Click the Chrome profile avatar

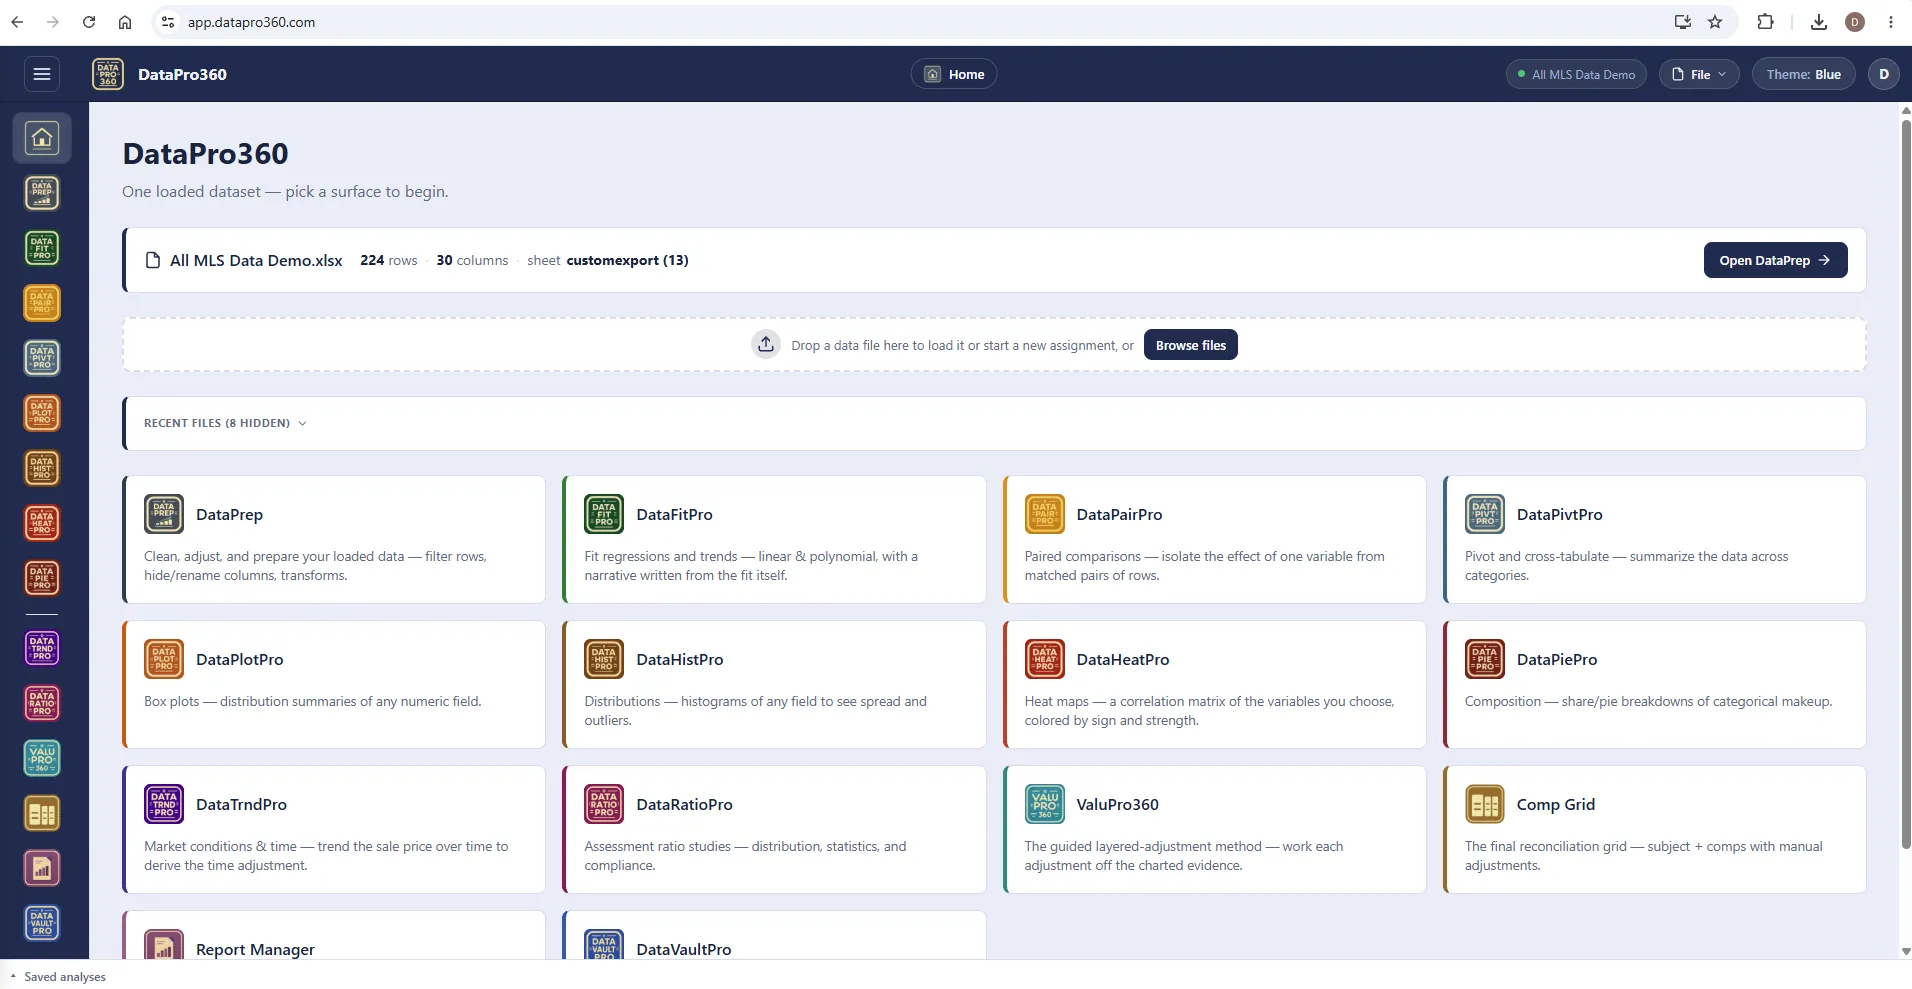tap(1855, 22)
